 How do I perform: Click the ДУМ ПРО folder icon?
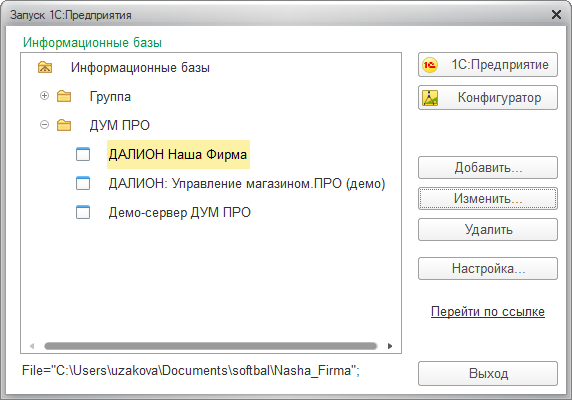point(64,125)
